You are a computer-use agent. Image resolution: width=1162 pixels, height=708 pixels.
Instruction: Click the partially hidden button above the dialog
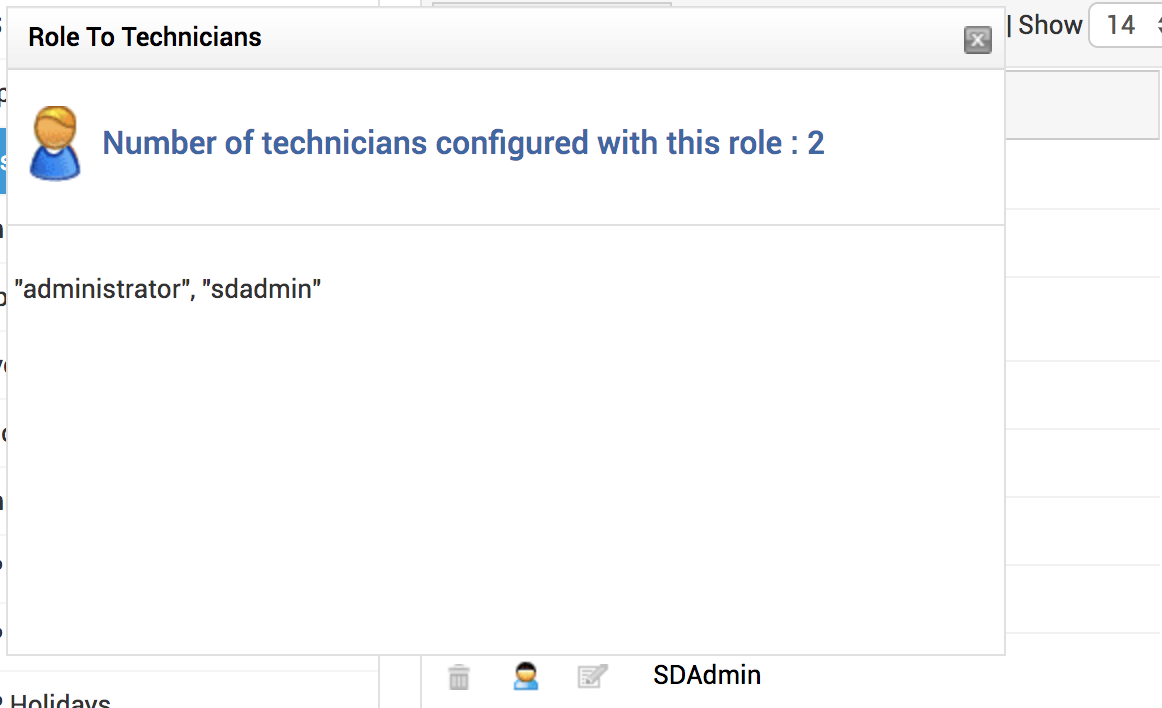point(551,4)
